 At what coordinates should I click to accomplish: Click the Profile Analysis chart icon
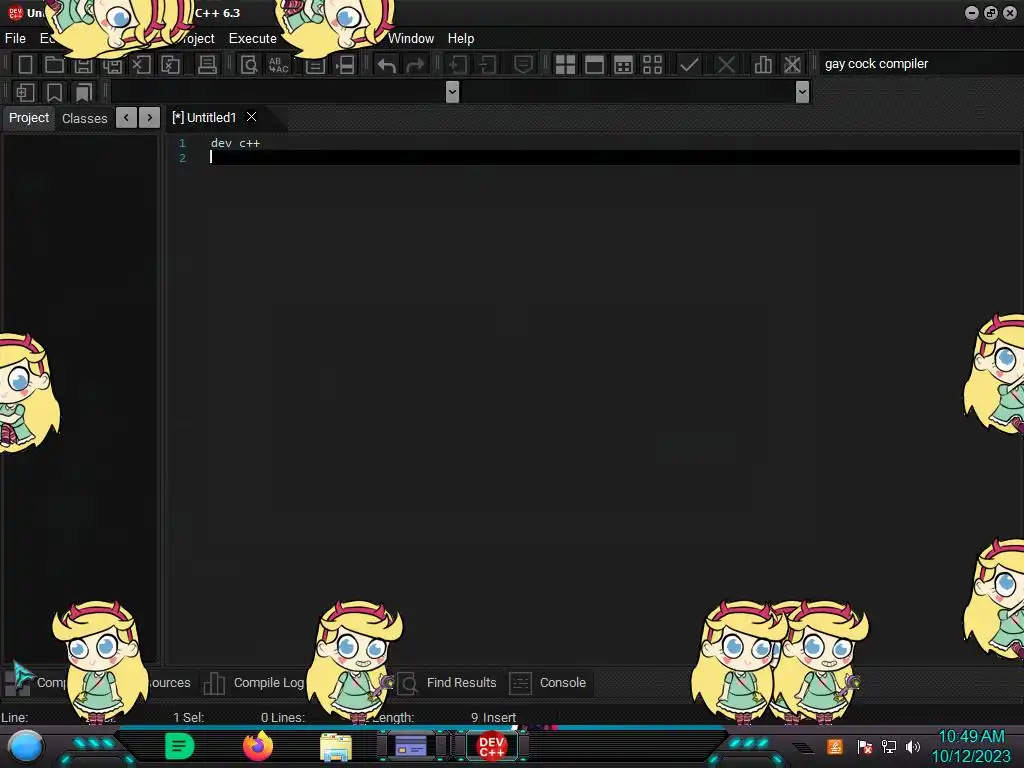pos(762,65)
